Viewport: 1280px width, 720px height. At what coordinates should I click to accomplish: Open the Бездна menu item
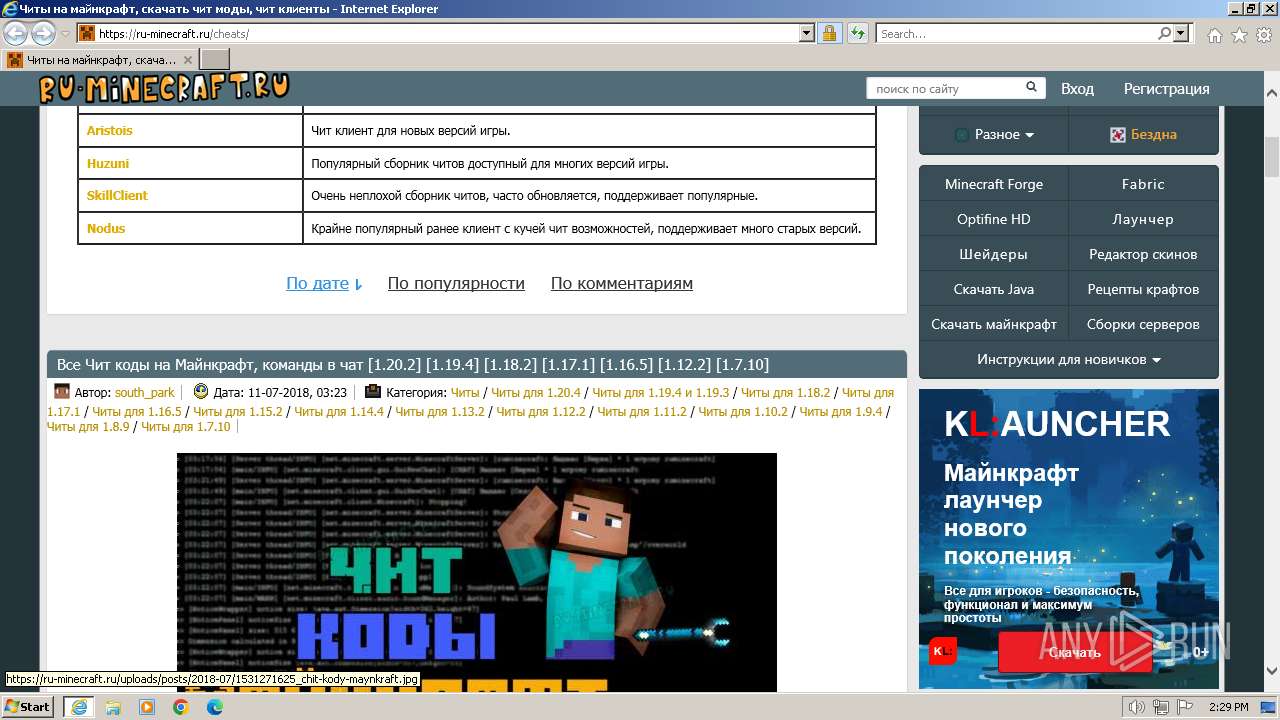[x=1144, y=134]
